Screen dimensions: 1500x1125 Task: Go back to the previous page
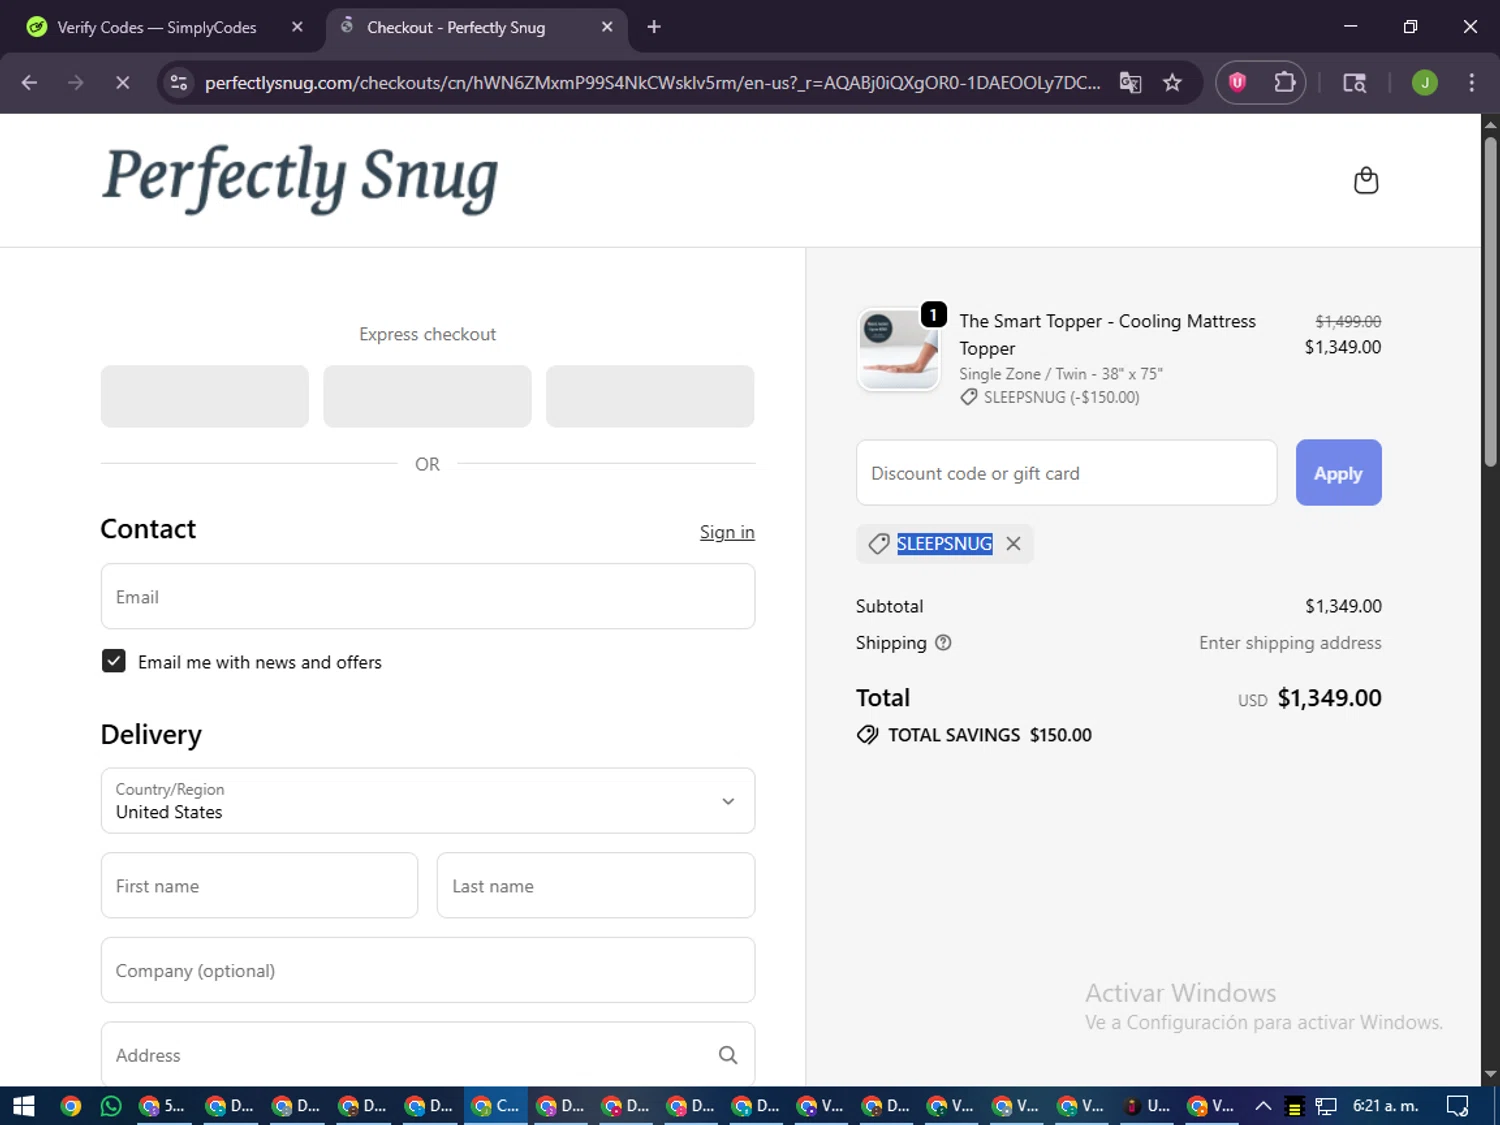point(29,83)
